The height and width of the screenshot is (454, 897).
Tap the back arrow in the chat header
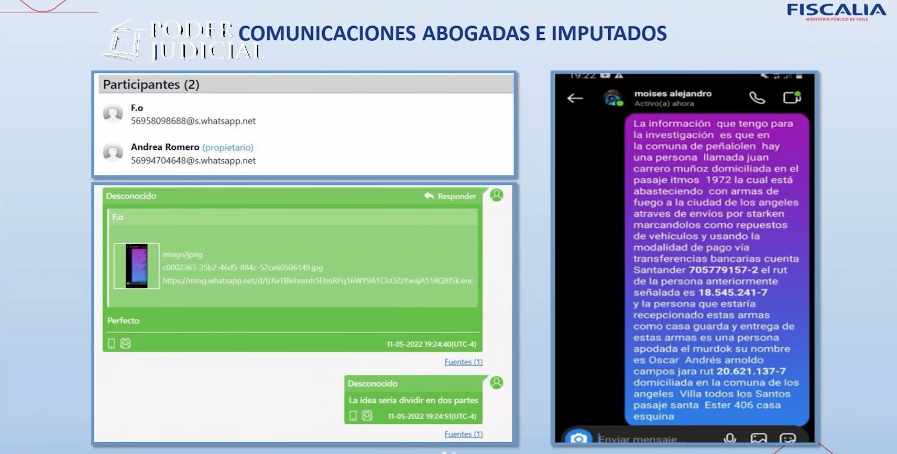575,98
